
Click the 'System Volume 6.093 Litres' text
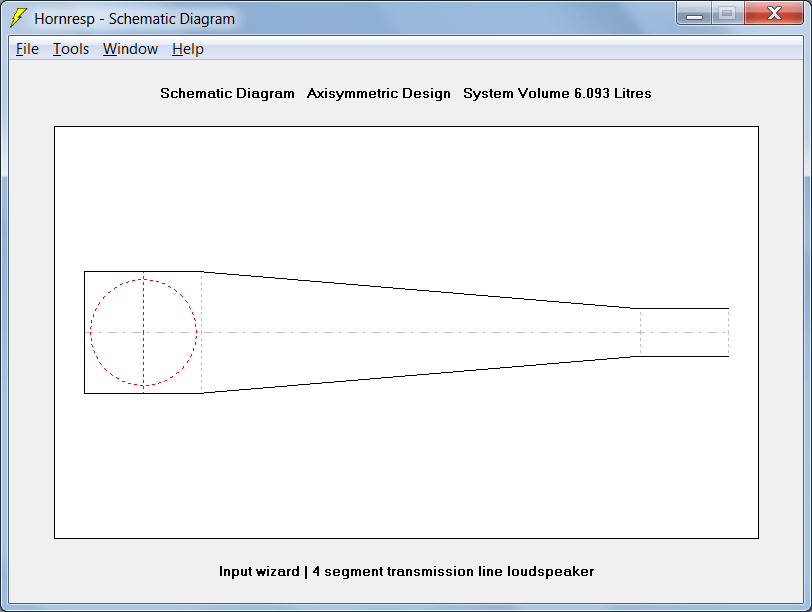(x=557, y=93)
